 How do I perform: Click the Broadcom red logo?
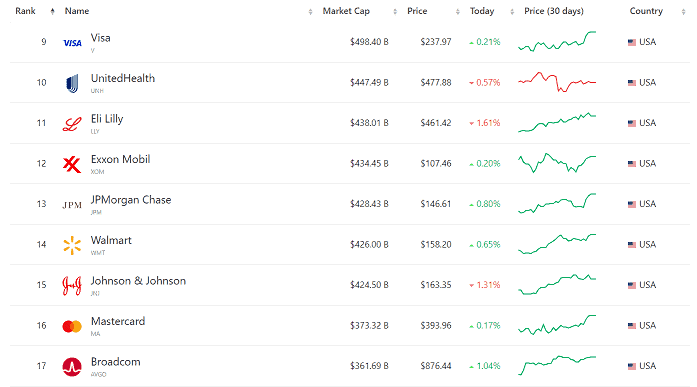tap(72, 367)
